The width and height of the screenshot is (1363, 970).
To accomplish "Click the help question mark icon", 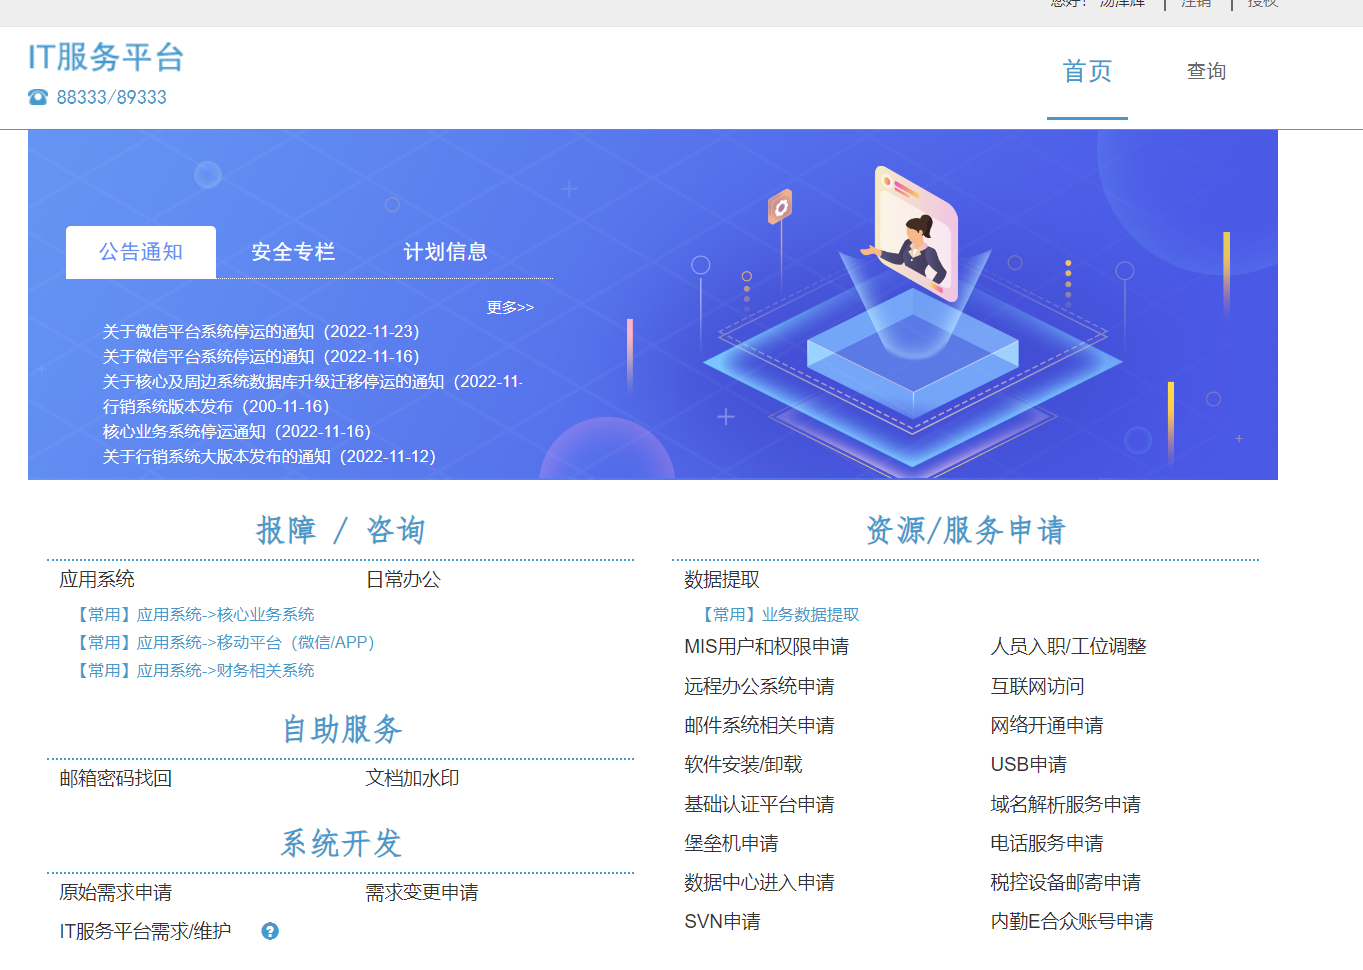I will (x=270, y=931).
